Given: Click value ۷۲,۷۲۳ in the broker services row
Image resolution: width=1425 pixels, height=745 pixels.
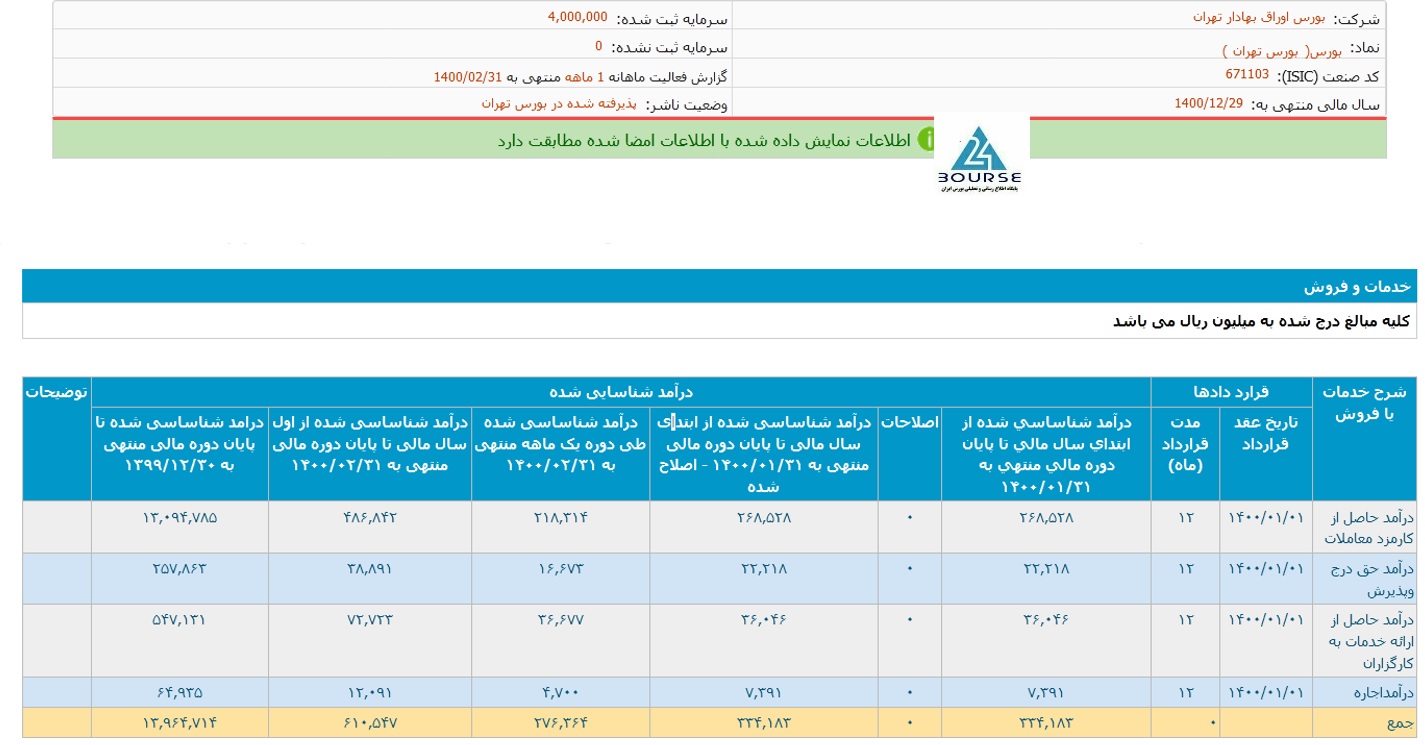Looking at the screenshot, I should coord(370,620).
